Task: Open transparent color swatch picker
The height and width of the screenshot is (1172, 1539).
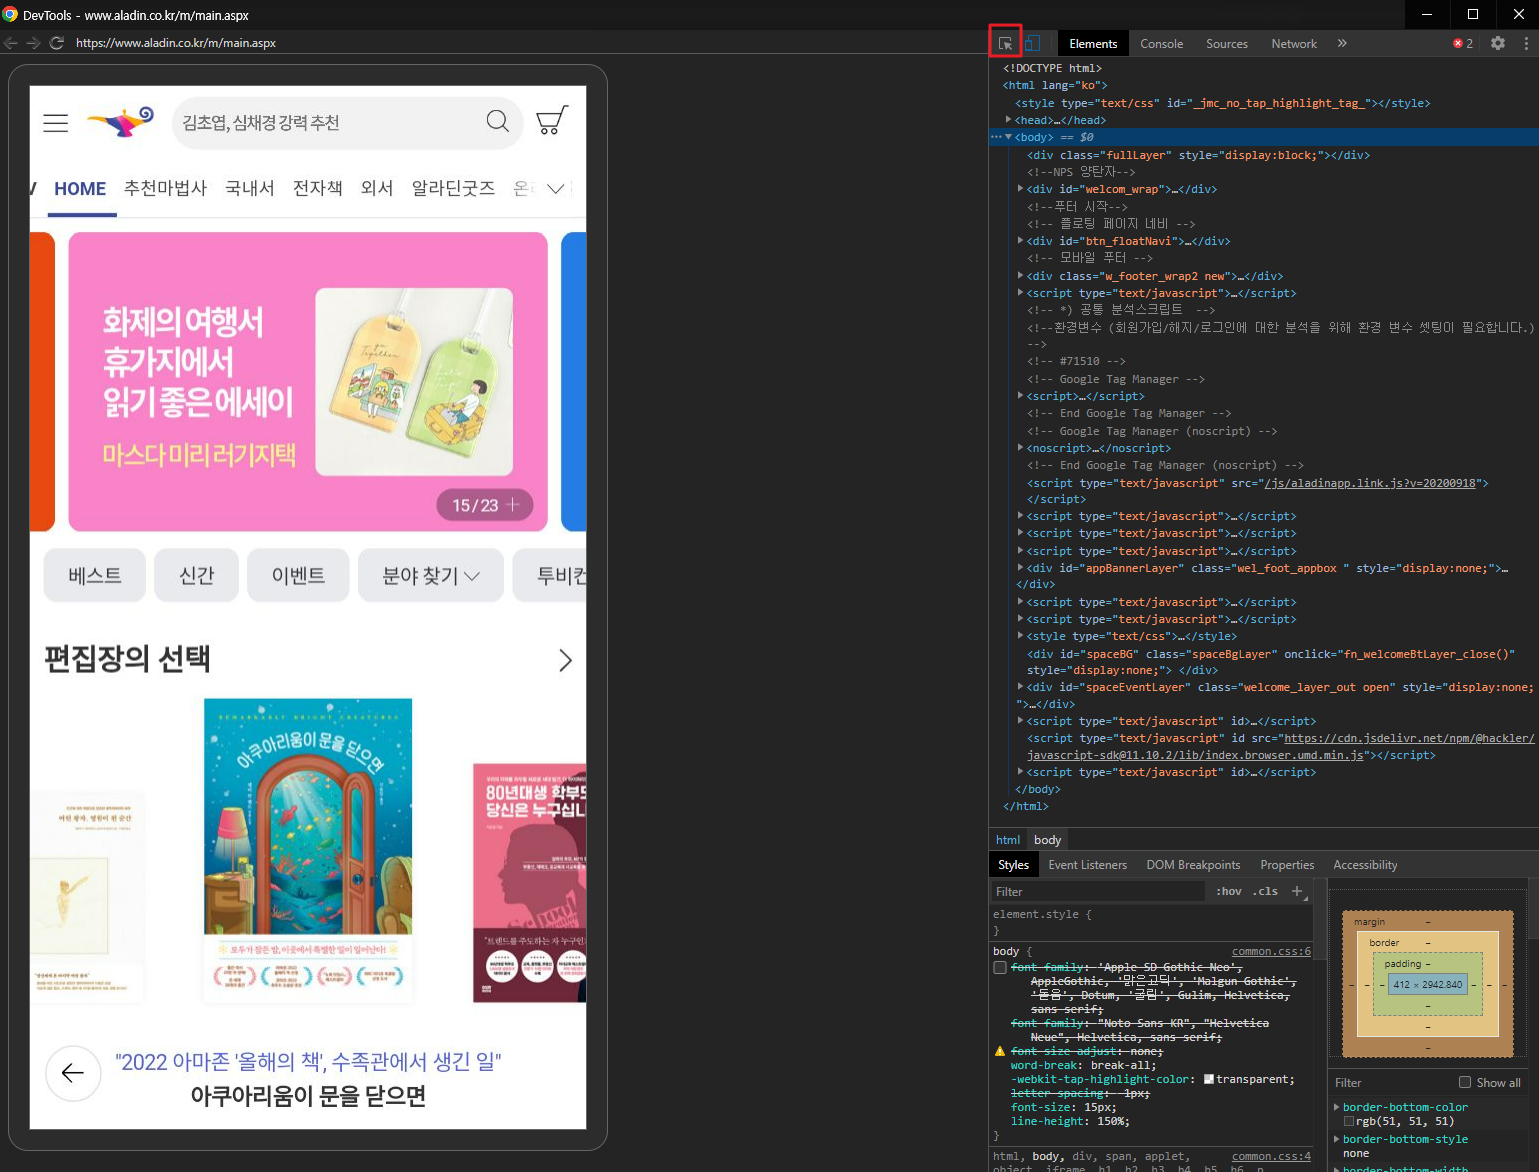Action: (1209, 1079)
